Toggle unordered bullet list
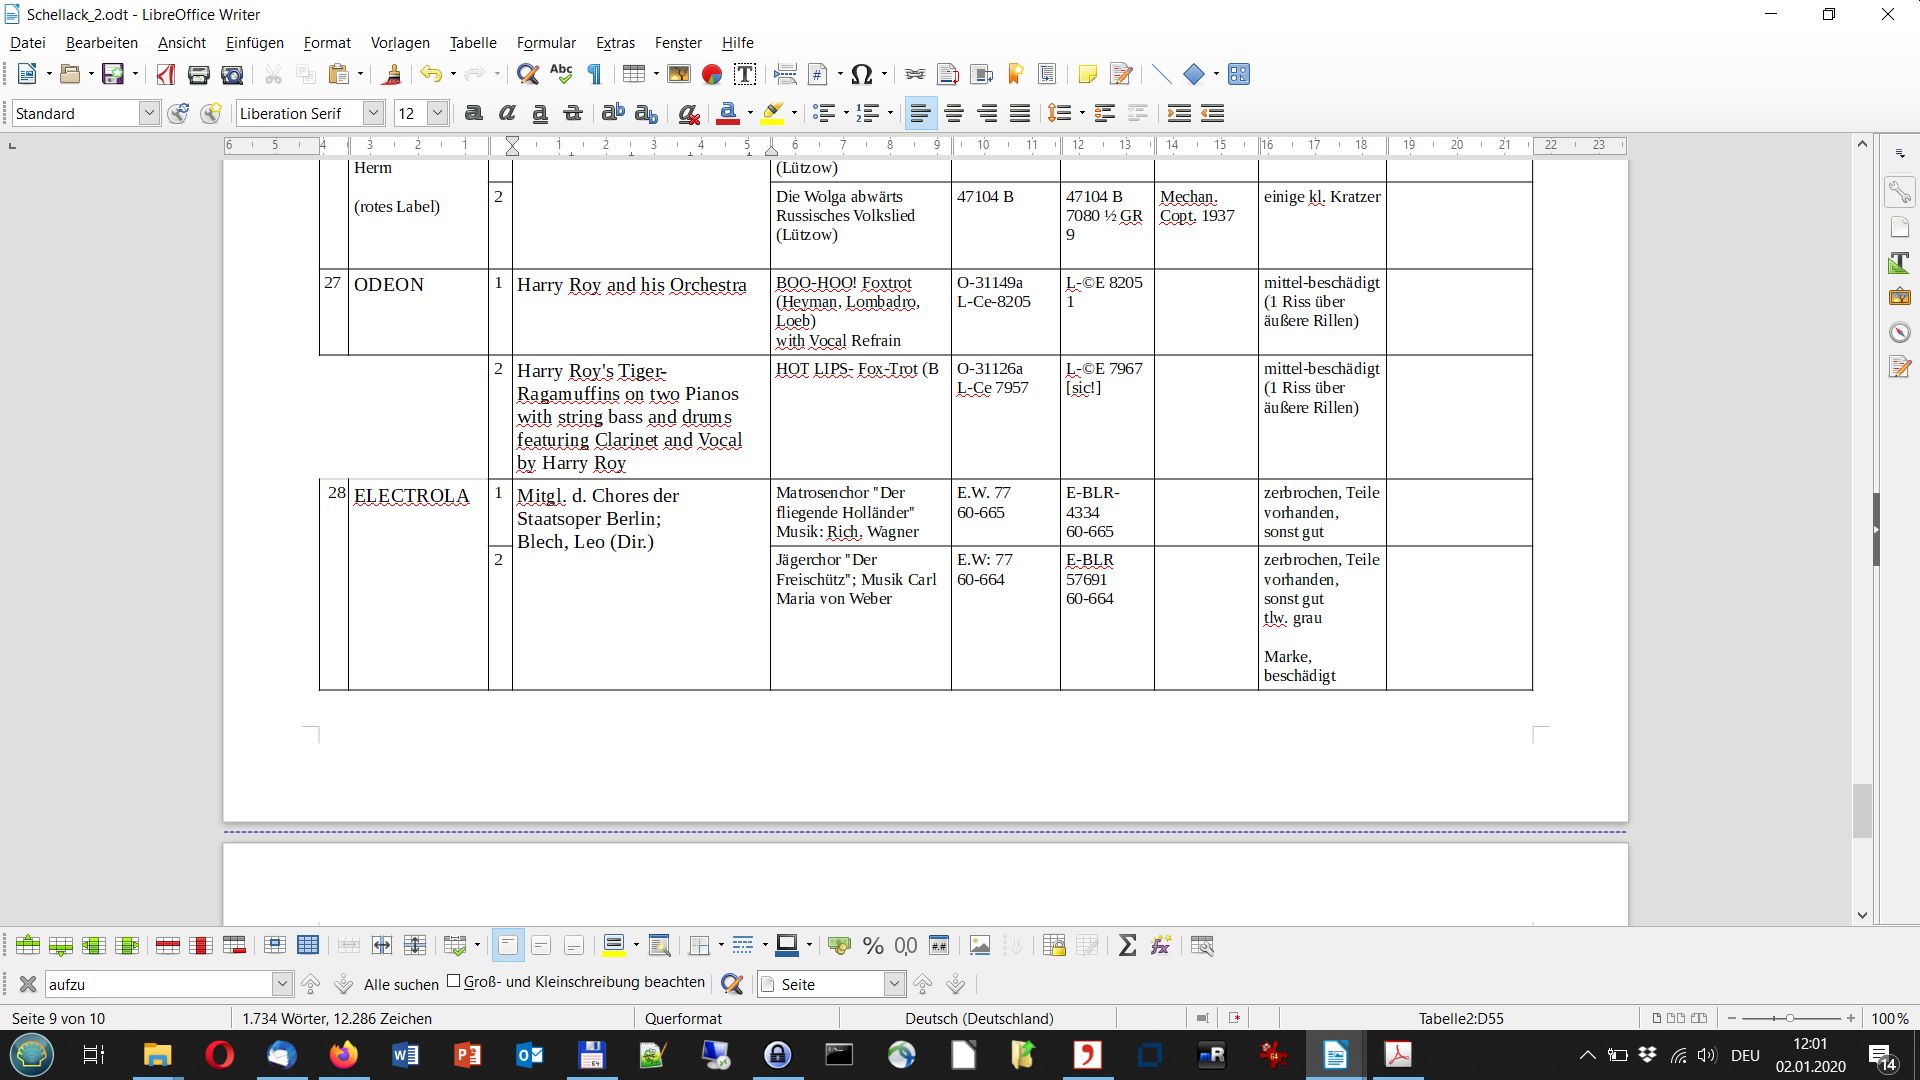 pyautogui.click(x=823, y=113)
